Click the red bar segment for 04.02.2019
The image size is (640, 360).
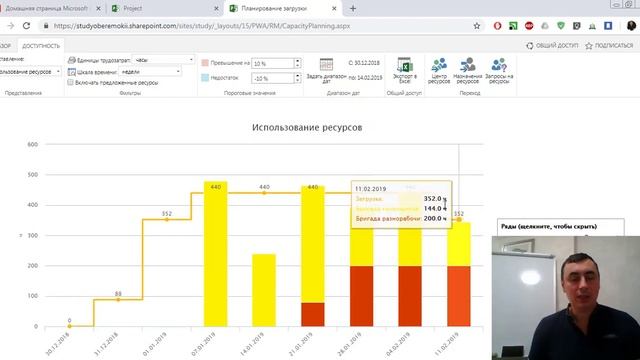(410, 296)
